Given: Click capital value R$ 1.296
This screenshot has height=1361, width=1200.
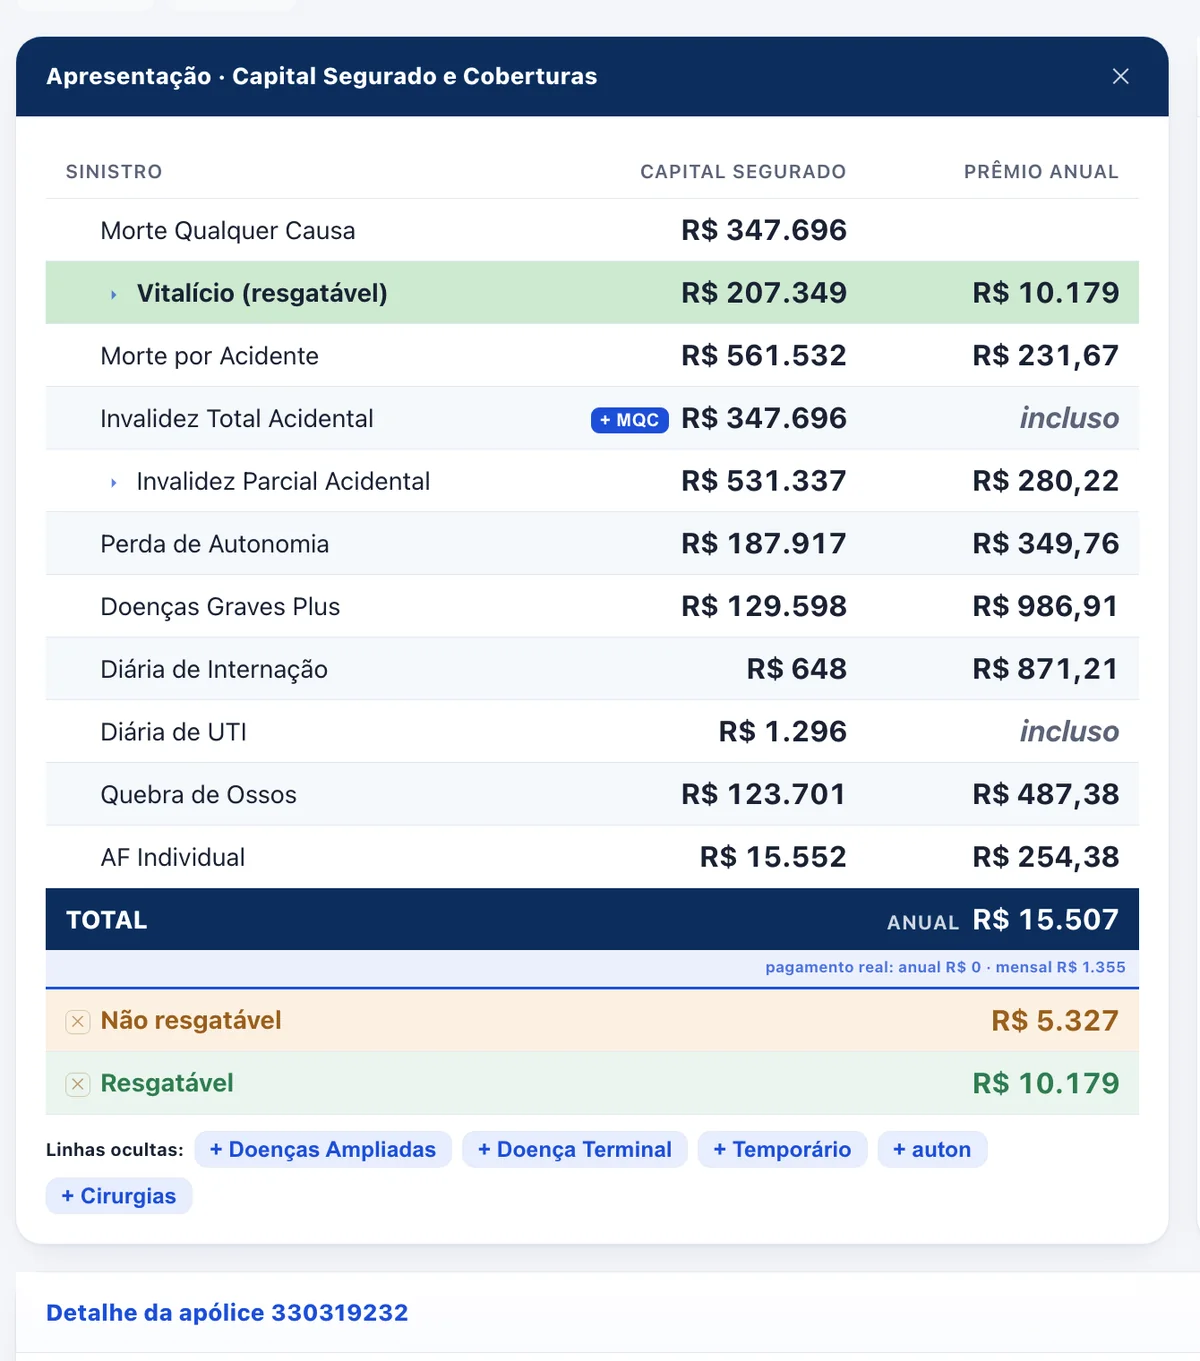Looking at the screenshot, I should pyautogui.click(x=783, y=732).
